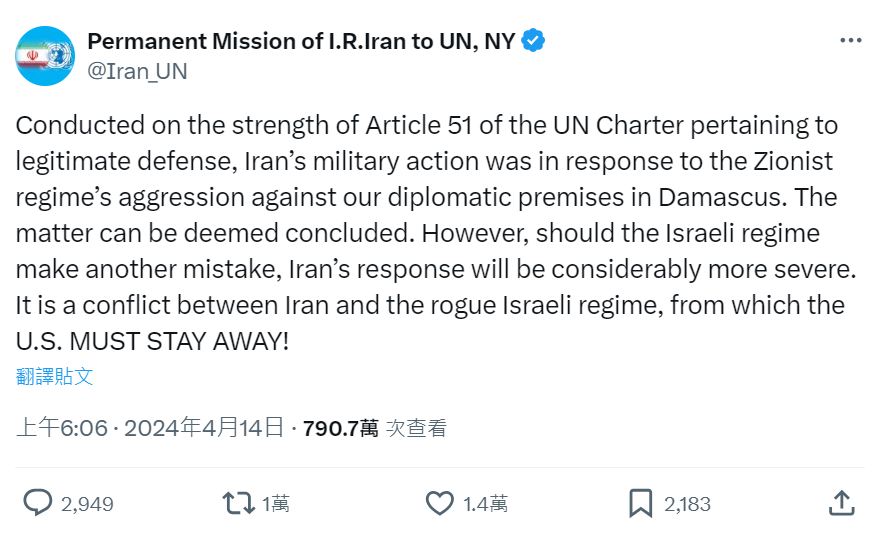This screenshot has height=533, width=877.
Task: Like the post with the heart icon
Action: 440,503
